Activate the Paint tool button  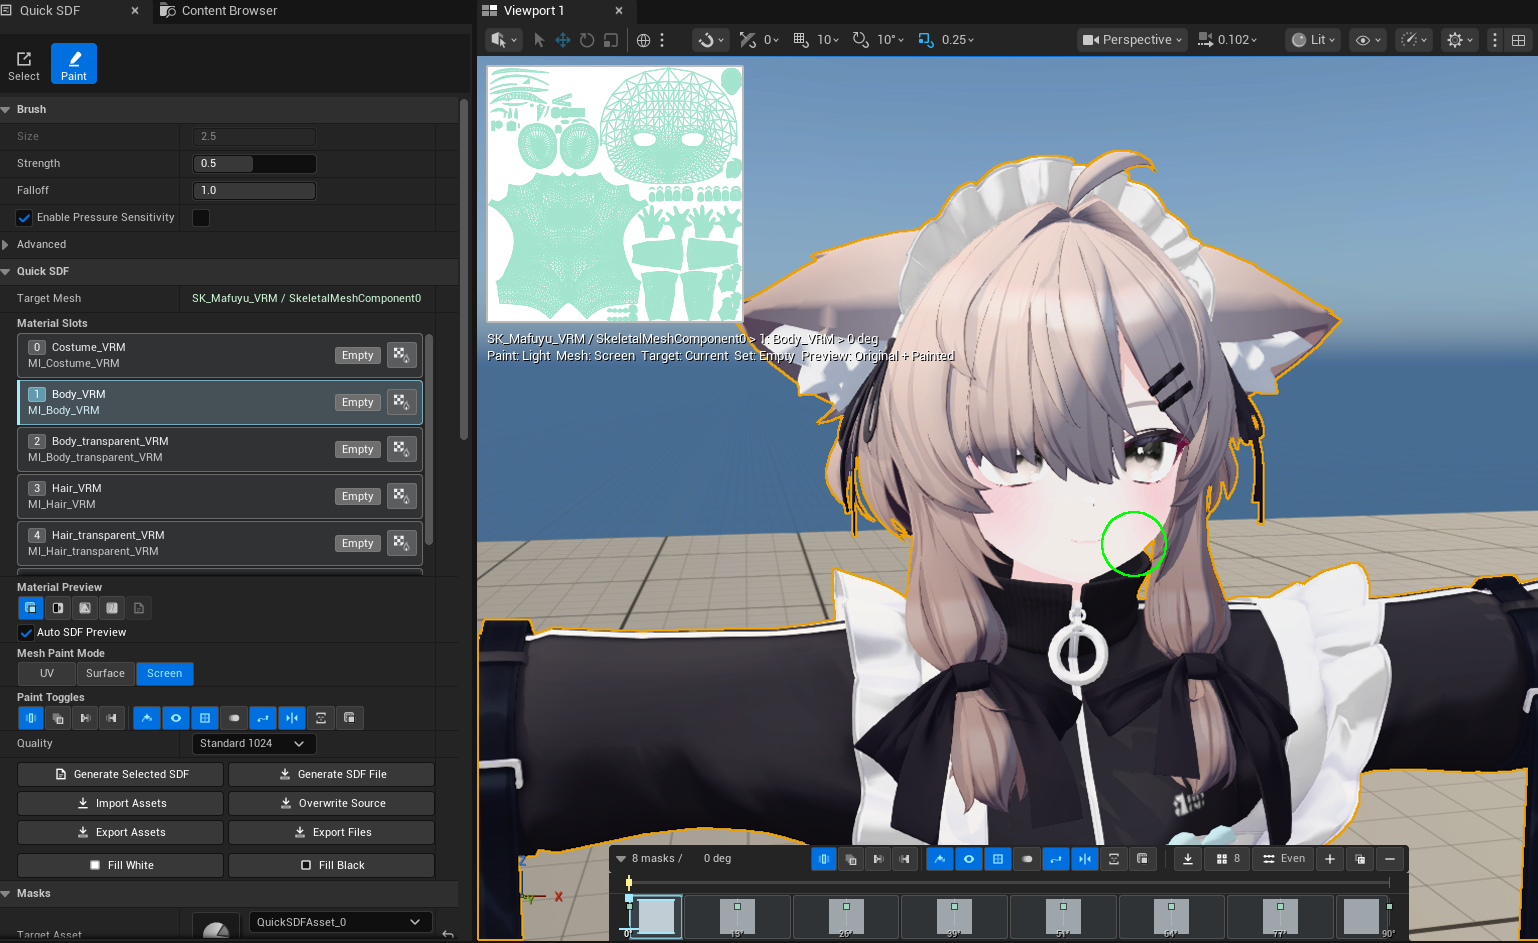tap(74, 64)
